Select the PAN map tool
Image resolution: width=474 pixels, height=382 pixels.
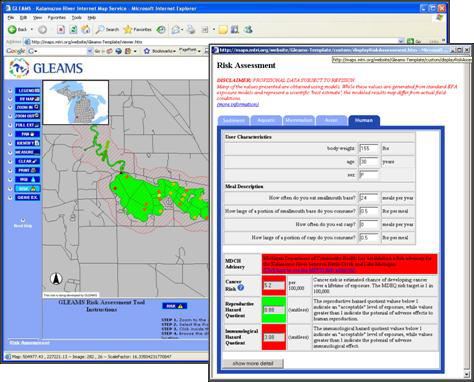[28, 134]
